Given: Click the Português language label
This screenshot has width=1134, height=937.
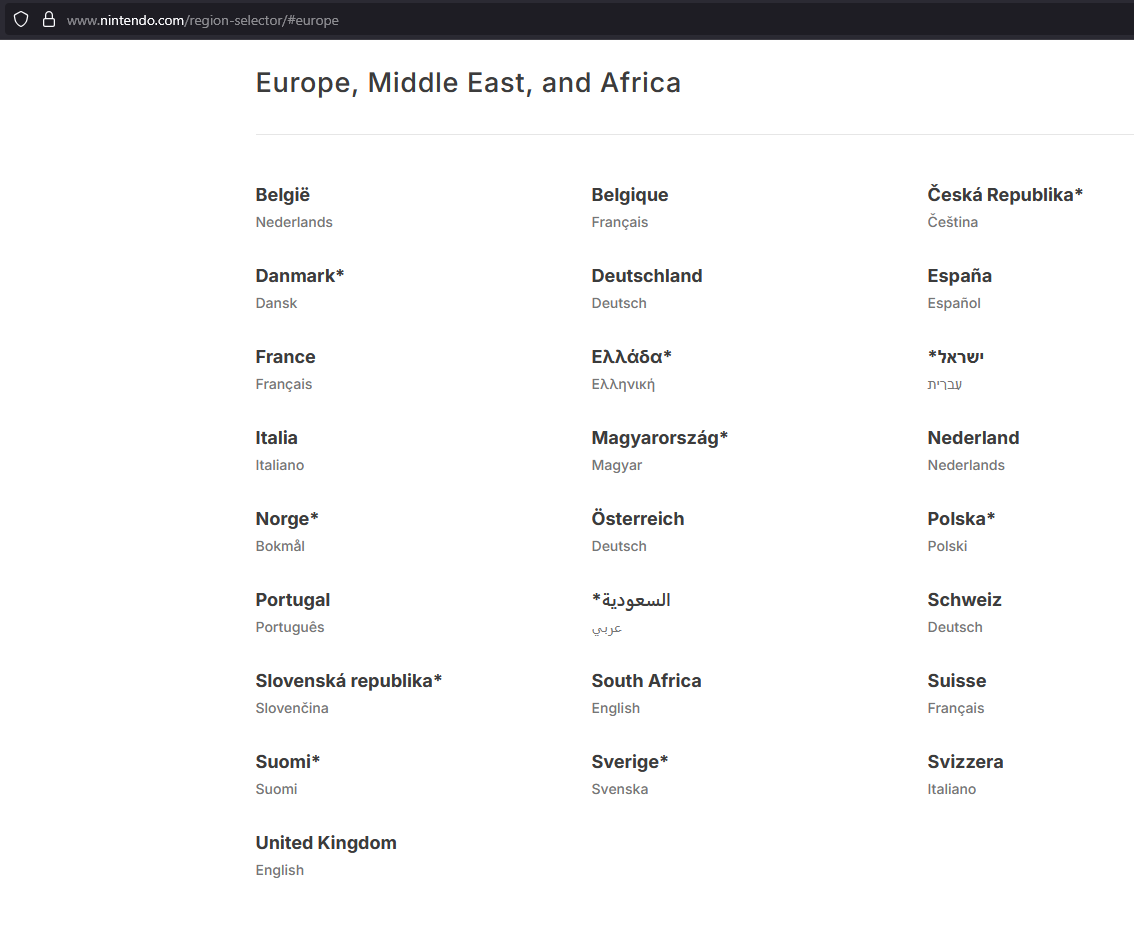Looking at the screenshot, I should click(x=289, y=627).
